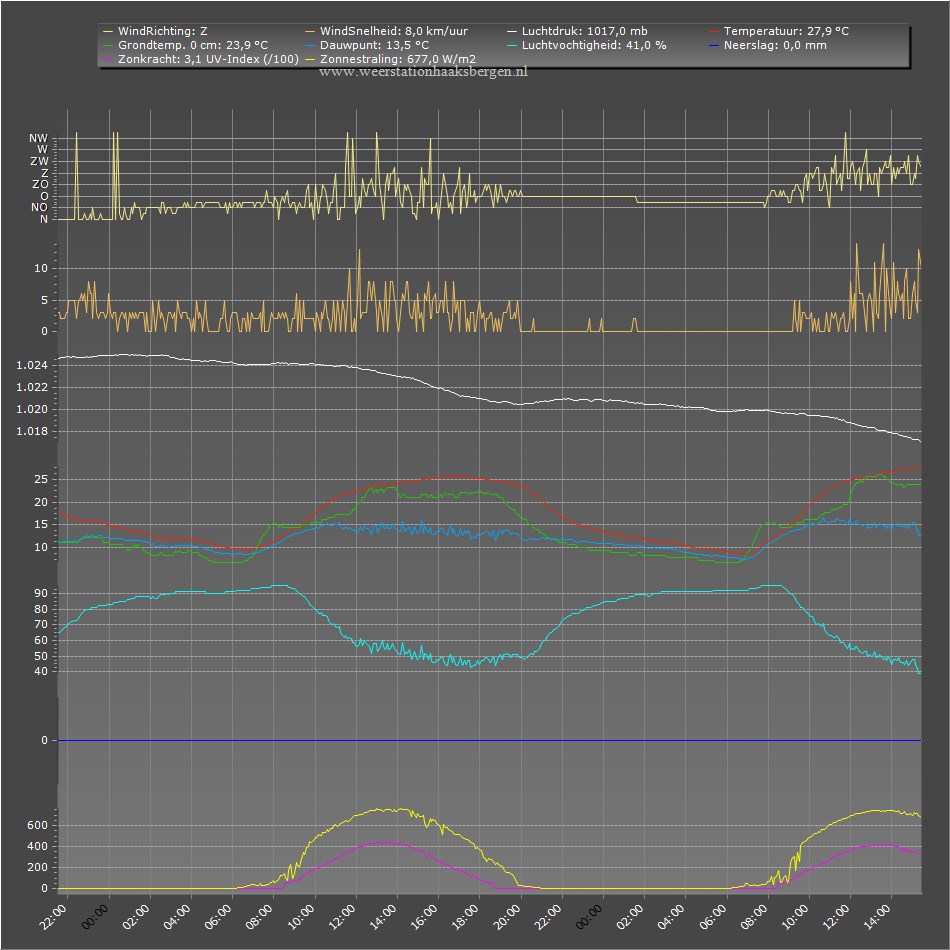The width and height of the screenshot is (950, 950).
Task: Click the WindSnelheid: 8,0 km/uur legend entry
Action: coord(387,31)
